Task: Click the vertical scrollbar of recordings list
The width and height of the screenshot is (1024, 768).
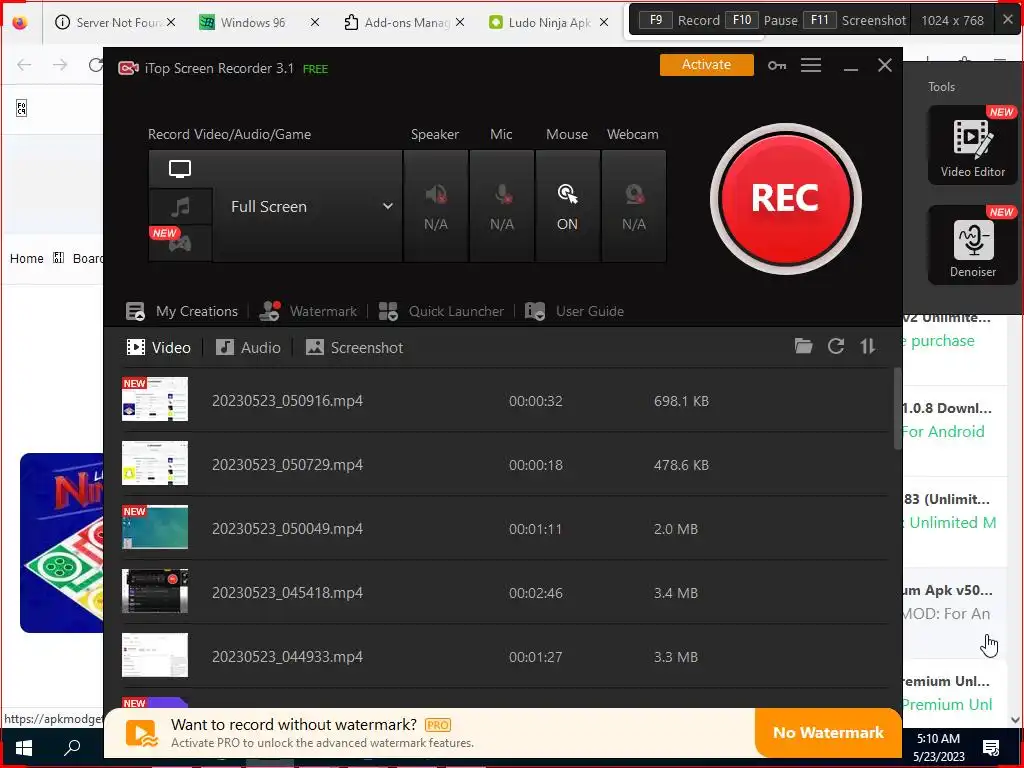Action: tap(897, 409)
